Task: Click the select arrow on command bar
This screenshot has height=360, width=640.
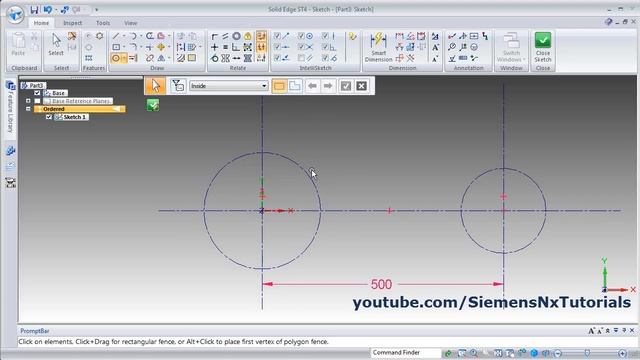Action: coord(156,86)
